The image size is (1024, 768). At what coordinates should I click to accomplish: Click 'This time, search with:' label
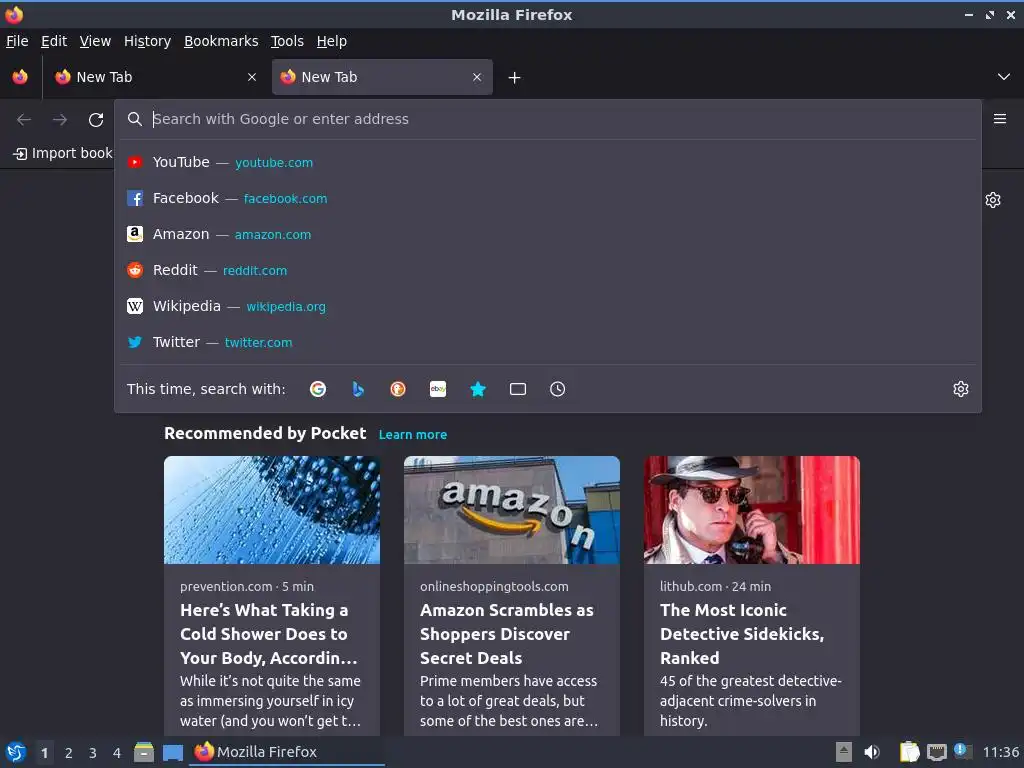click(206, 389)
